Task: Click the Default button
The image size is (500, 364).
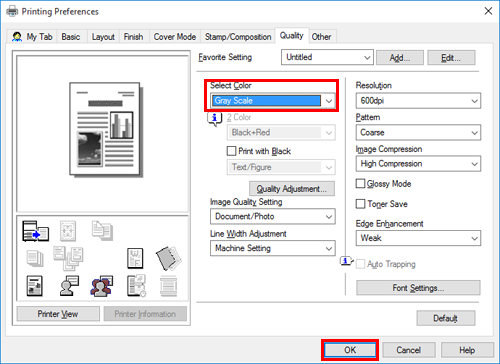Action: (x=446, y=318)
